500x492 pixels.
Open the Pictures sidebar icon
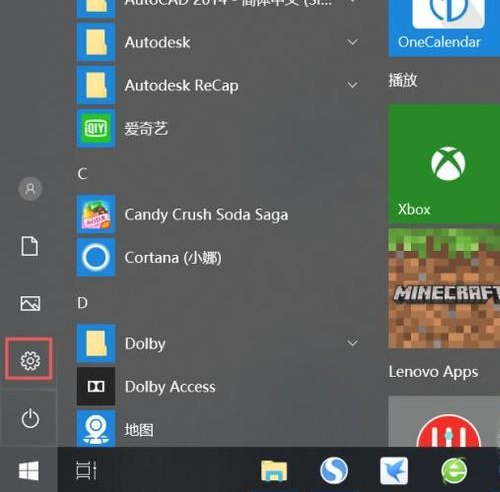30,303
